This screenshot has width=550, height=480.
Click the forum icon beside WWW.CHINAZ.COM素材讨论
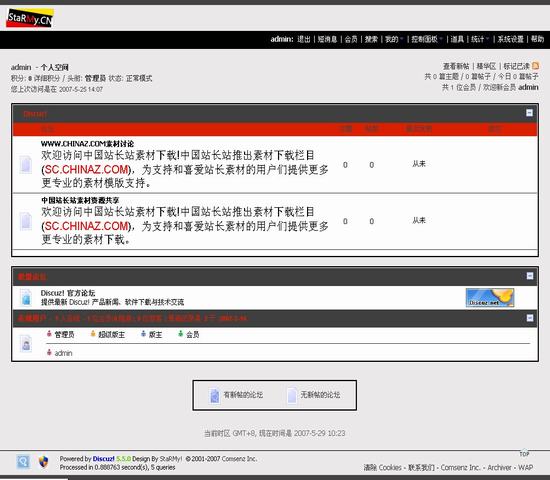click(x=26, y=164)
